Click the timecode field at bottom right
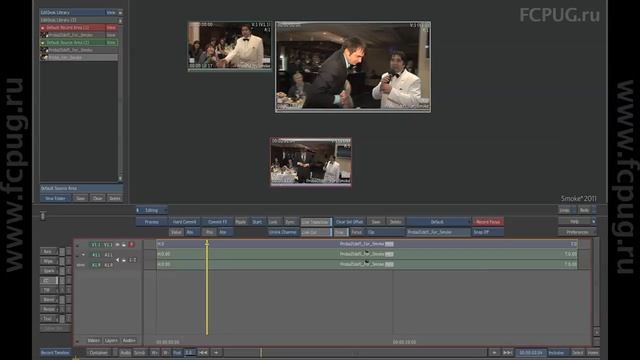Image resolution: width=640 pixels, height=360 pixels. click(x=531, y=353)
